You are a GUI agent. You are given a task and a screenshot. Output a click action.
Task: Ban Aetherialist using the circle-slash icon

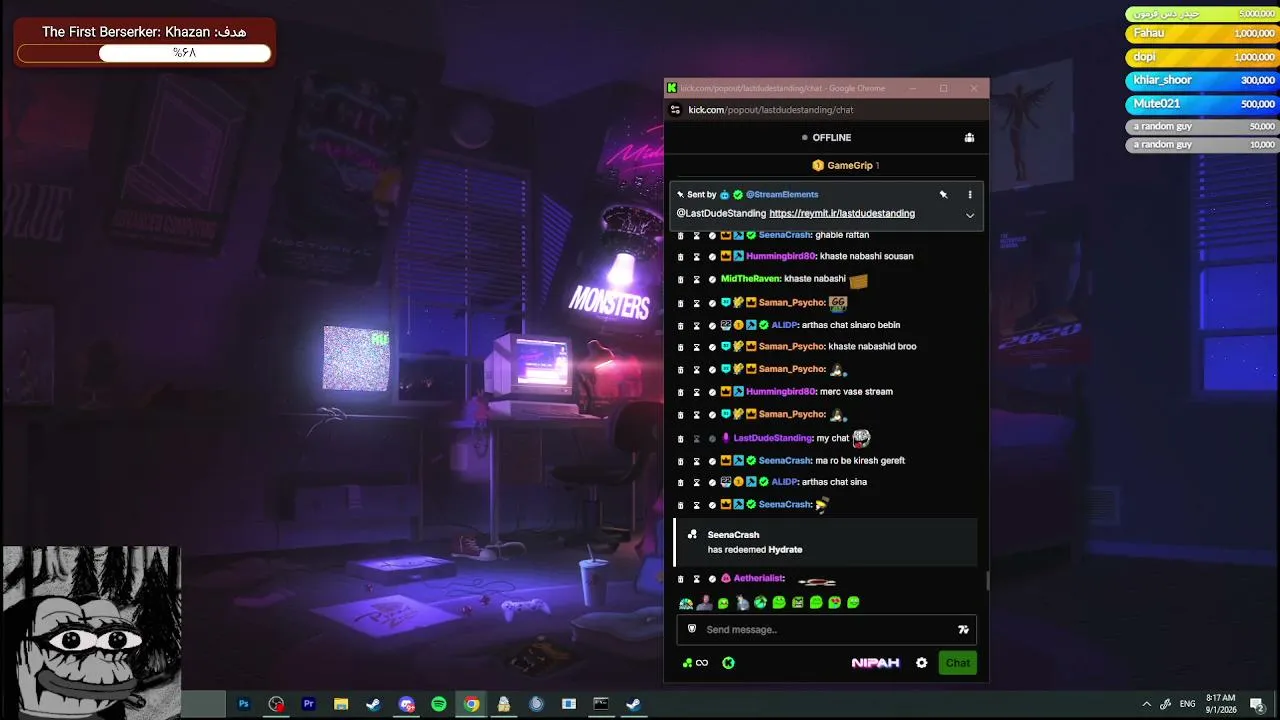(712, 579)
